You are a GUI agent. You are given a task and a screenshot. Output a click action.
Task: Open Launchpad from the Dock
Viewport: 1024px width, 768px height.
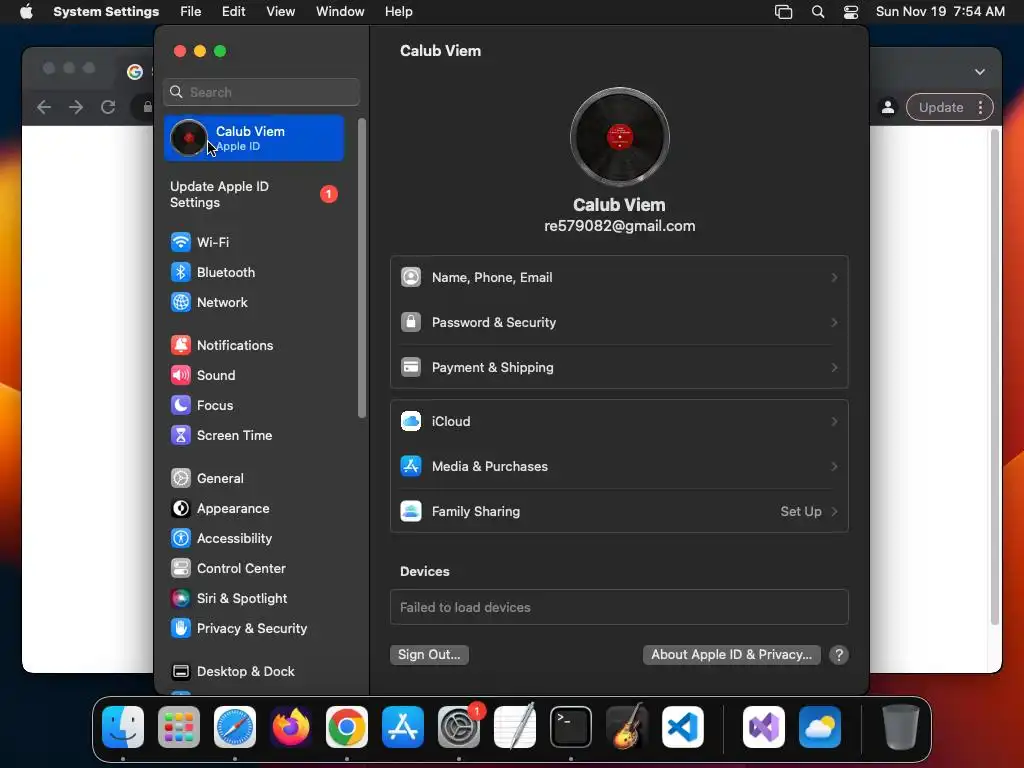(x=179, y=727)
